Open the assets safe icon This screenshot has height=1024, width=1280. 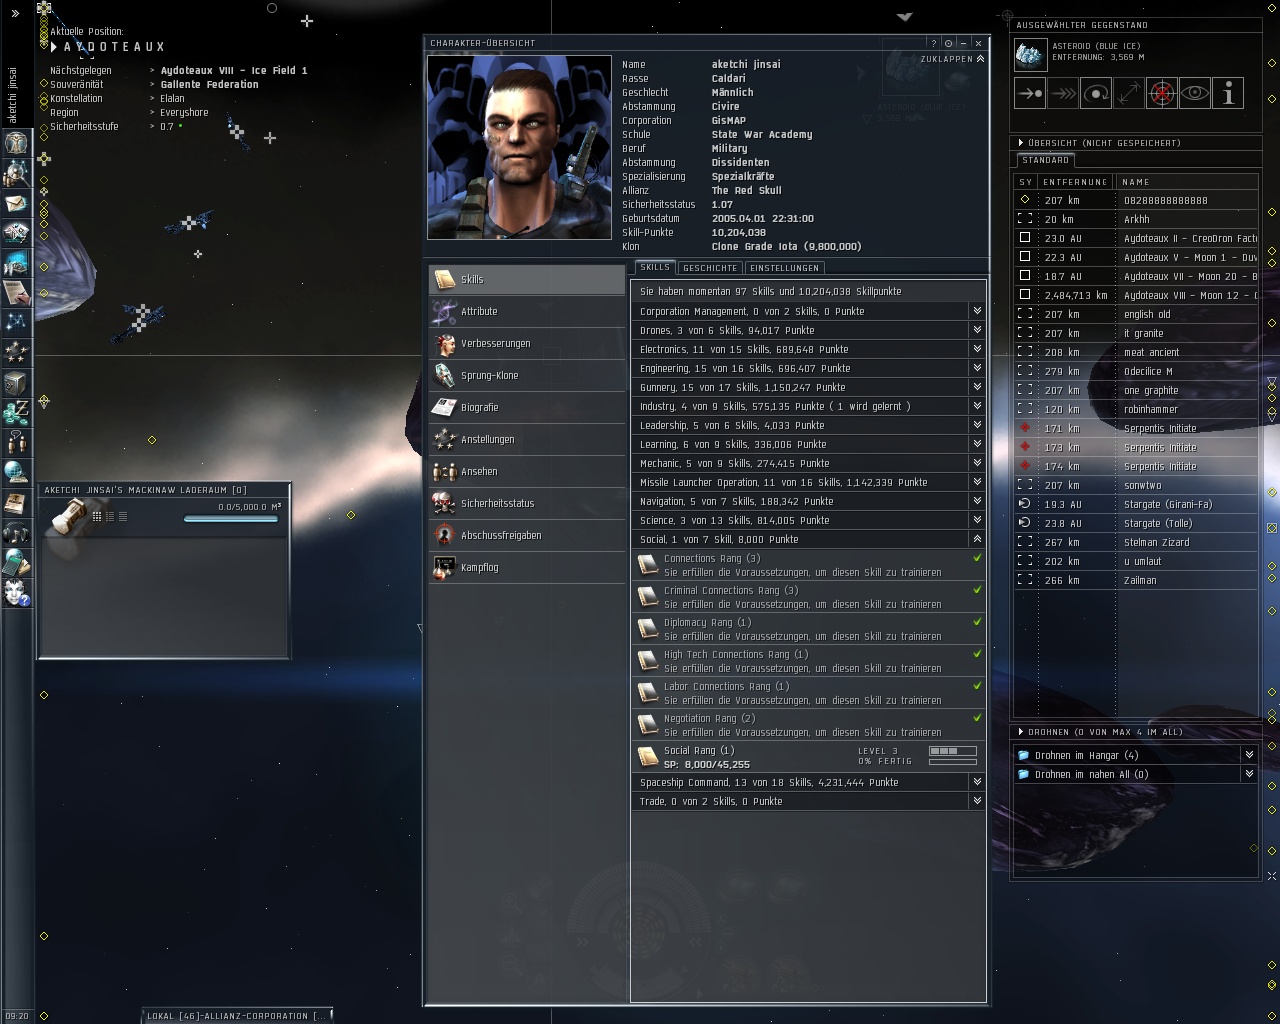[16, 382]
